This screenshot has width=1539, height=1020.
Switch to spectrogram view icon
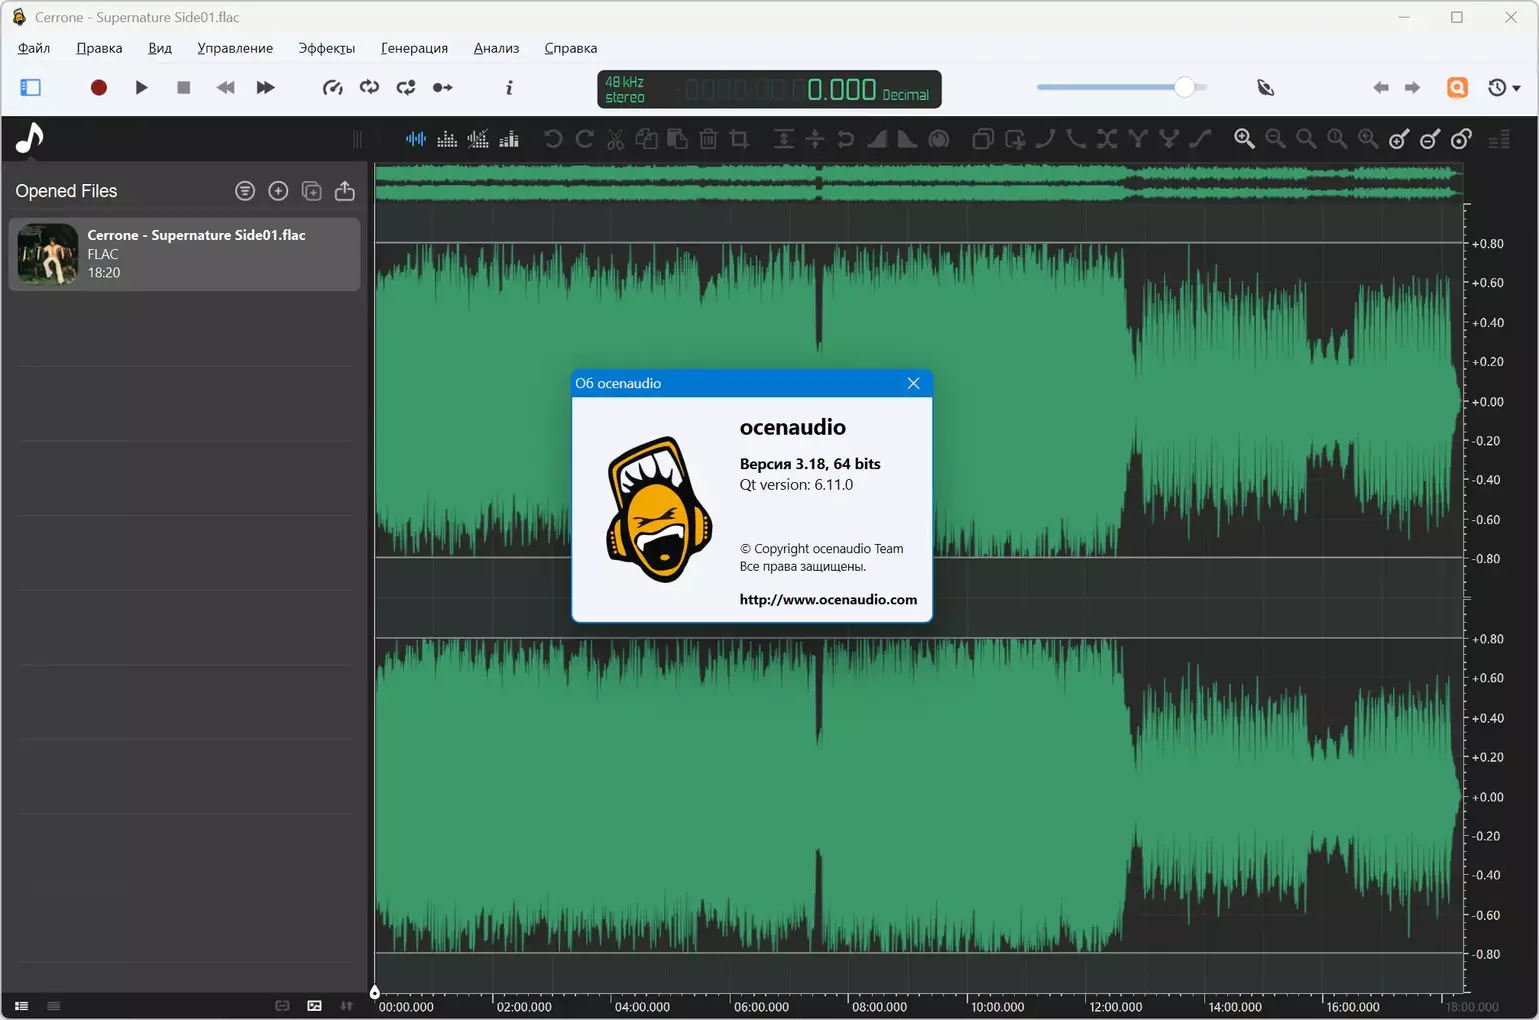click(x=447, y=139)
